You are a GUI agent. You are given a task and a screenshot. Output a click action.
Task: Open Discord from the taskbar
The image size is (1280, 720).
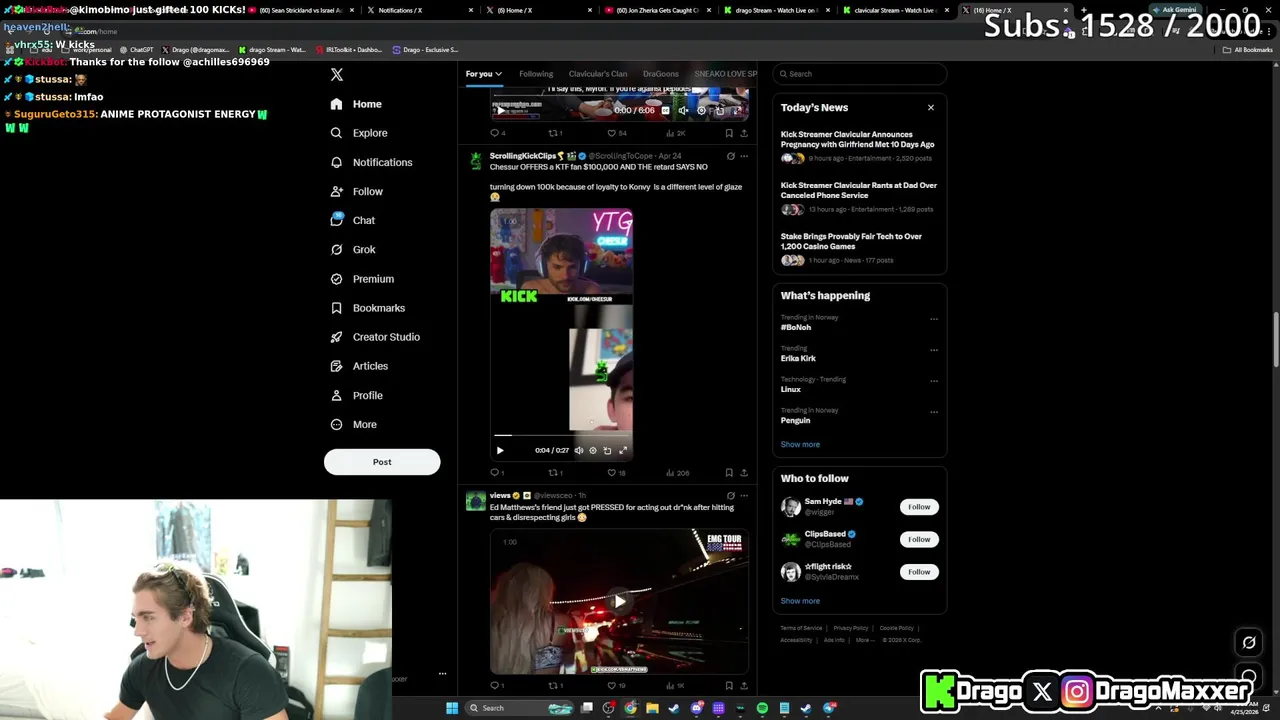tap(697, 708)
